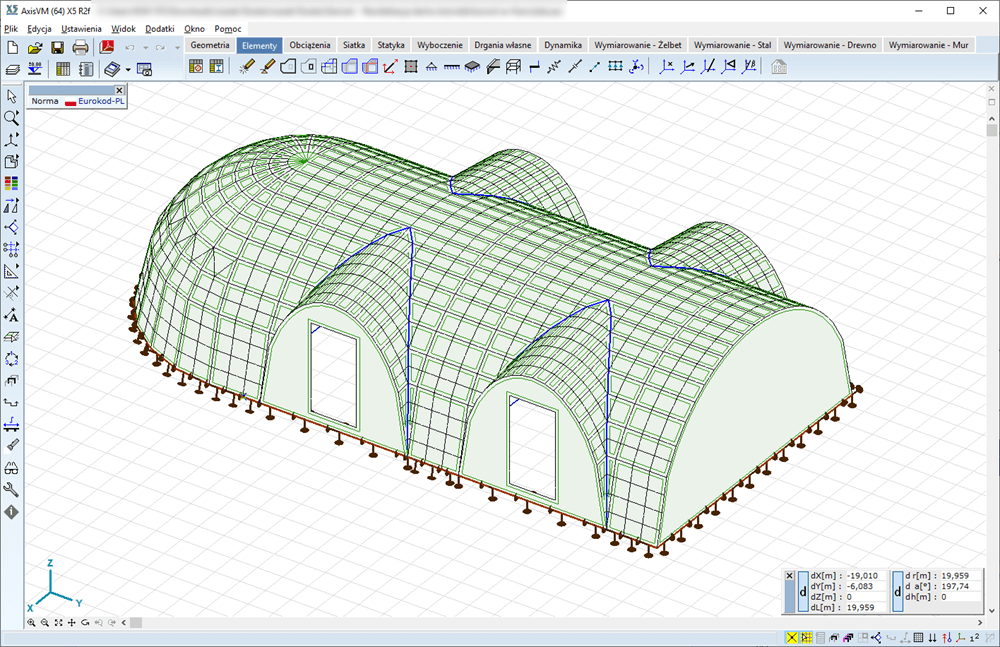The height and width of the screenshot is (647, 1000).
Task: Toggle the relative 'd' button beside dX coordinates
Action: point(803,592)
